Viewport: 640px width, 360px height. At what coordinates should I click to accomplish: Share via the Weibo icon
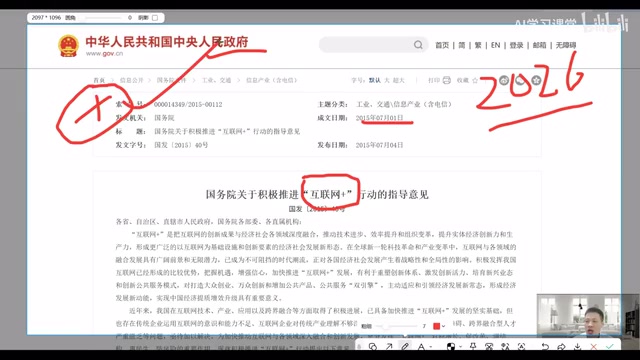[504, 80]
